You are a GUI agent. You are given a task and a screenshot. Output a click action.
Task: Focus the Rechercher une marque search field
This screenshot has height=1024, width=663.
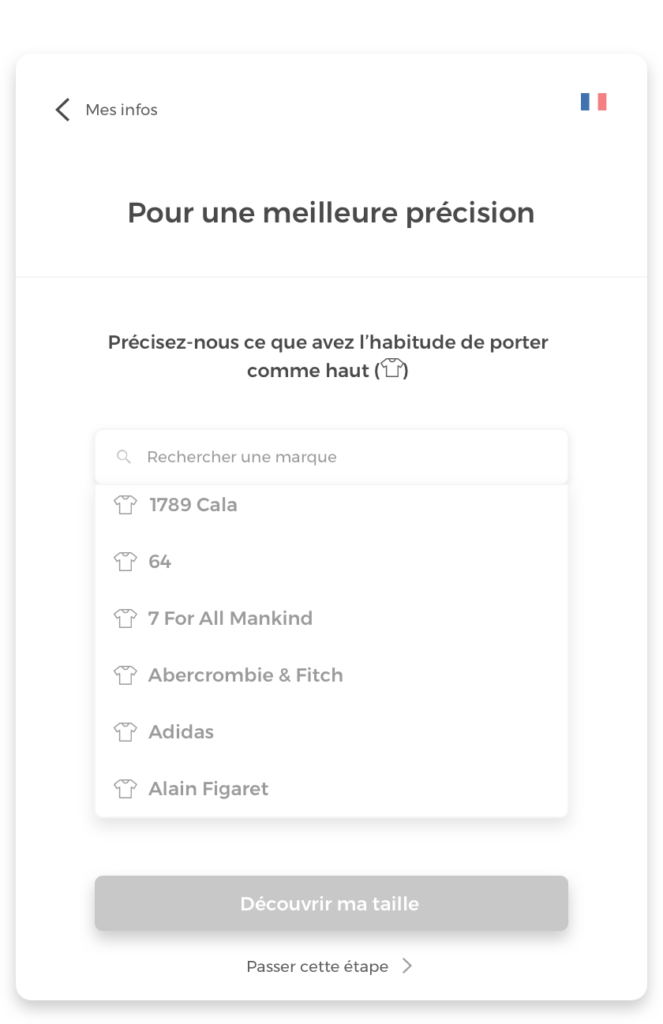340,457
